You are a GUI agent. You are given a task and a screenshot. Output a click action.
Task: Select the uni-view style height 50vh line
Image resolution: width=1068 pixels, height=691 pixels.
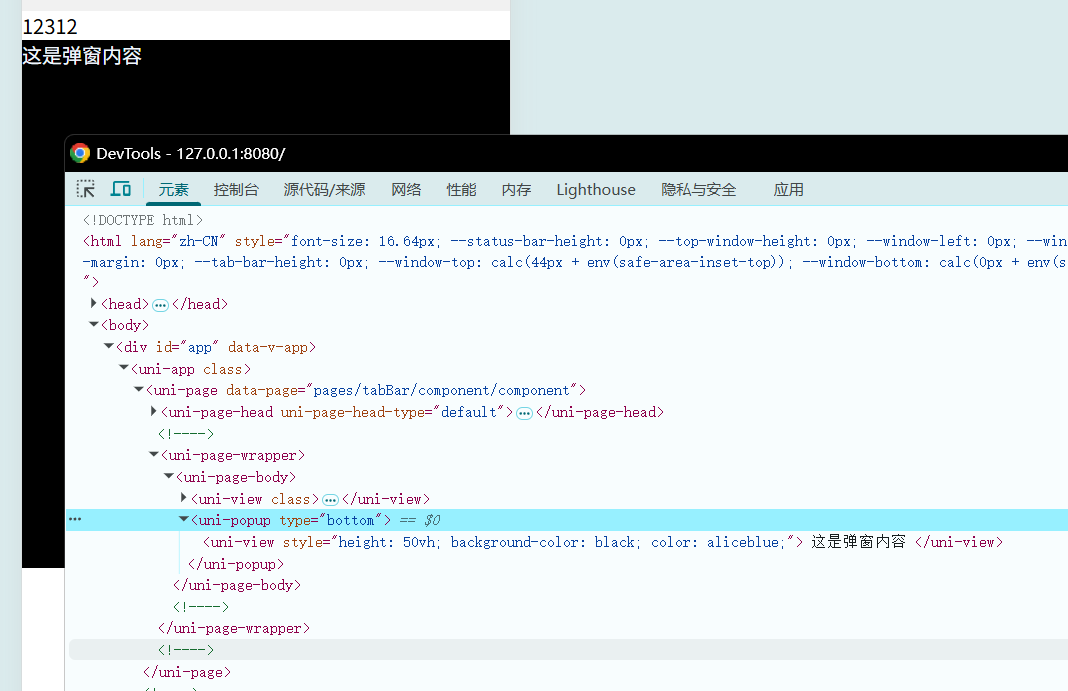(x=500, y=542)
